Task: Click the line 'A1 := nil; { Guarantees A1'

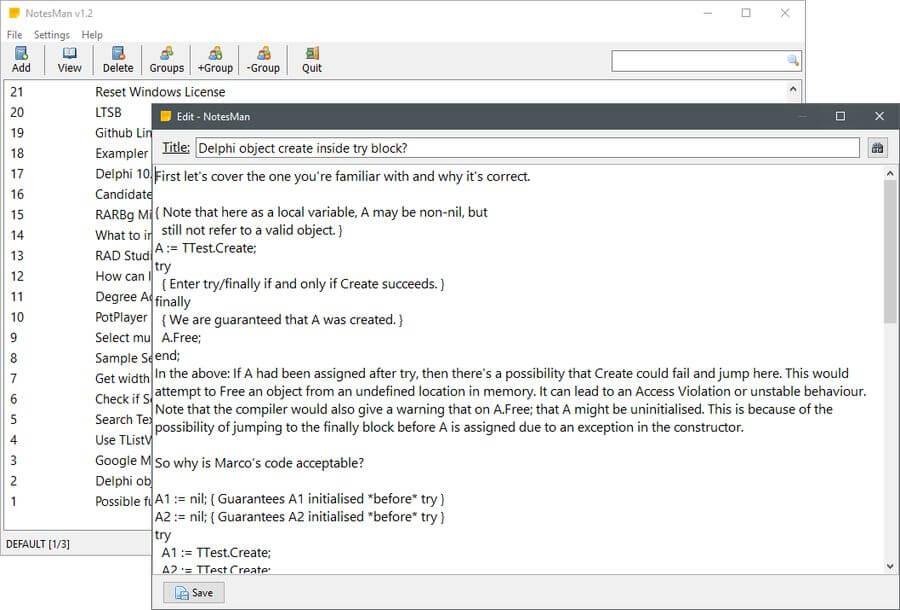Action: [x=300, y=499]
